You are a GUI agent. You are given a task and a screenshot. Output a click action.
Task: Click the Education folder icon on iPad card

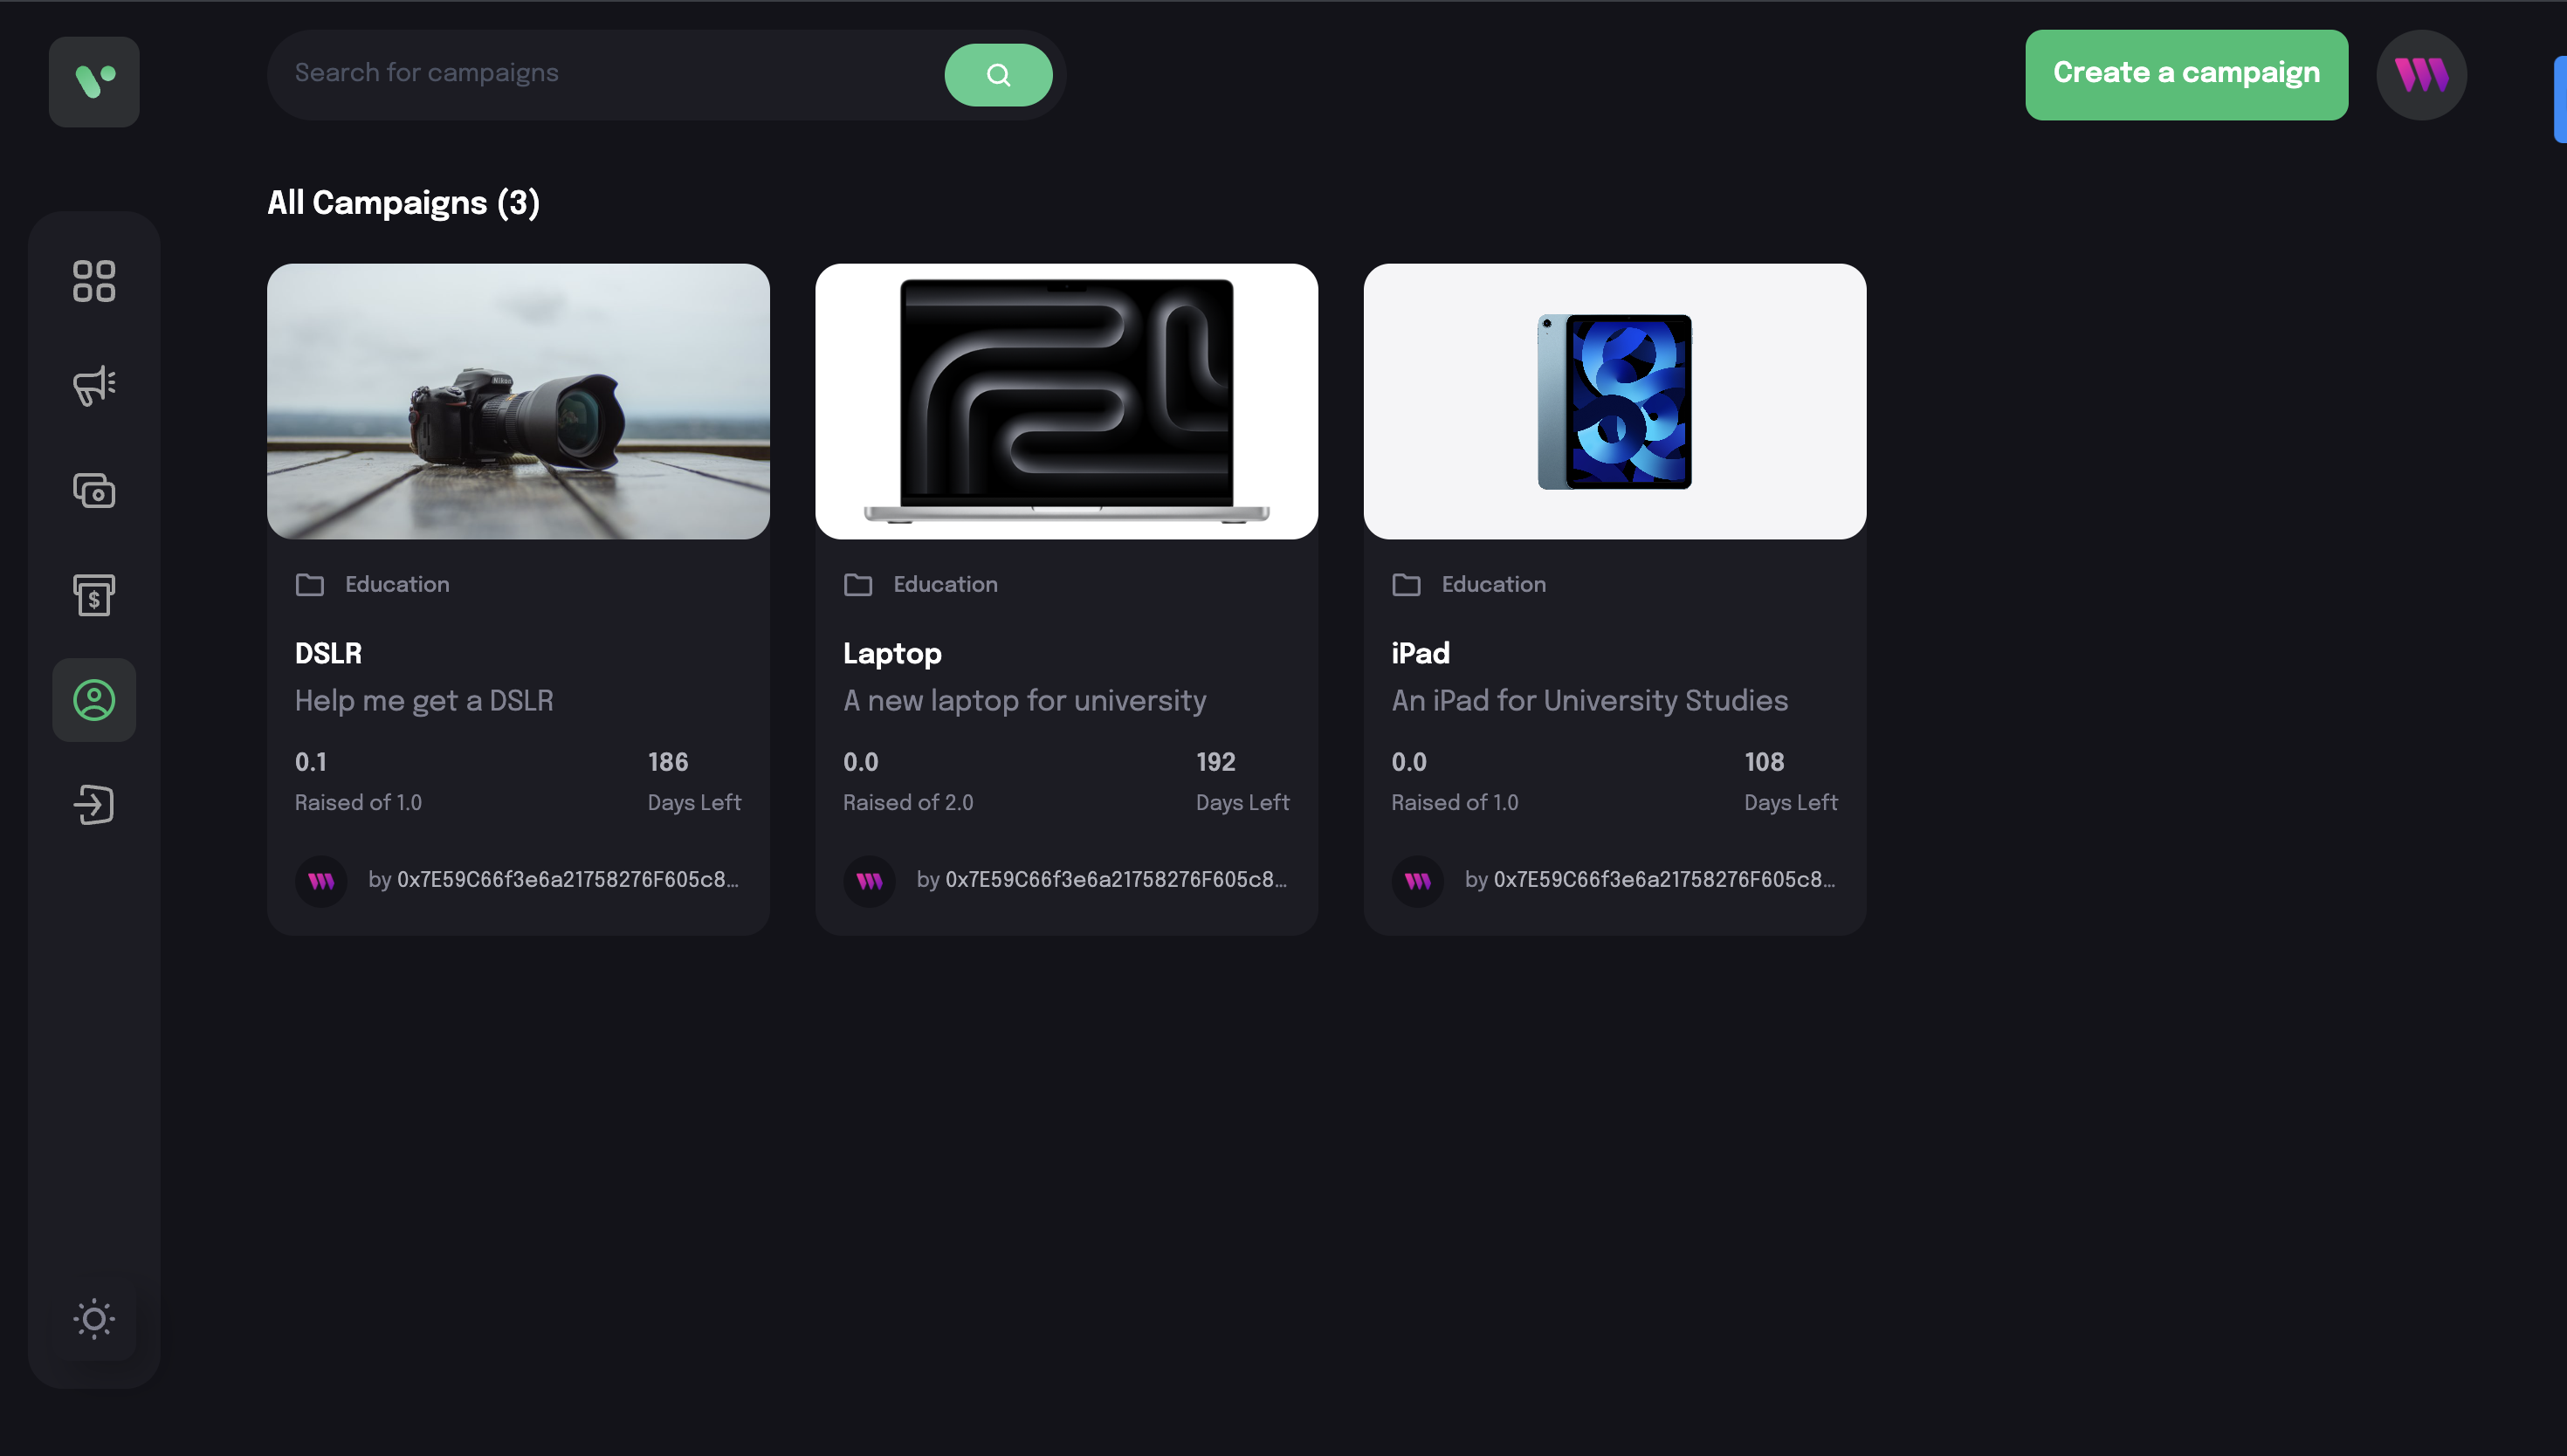[x=1406, y=584]
